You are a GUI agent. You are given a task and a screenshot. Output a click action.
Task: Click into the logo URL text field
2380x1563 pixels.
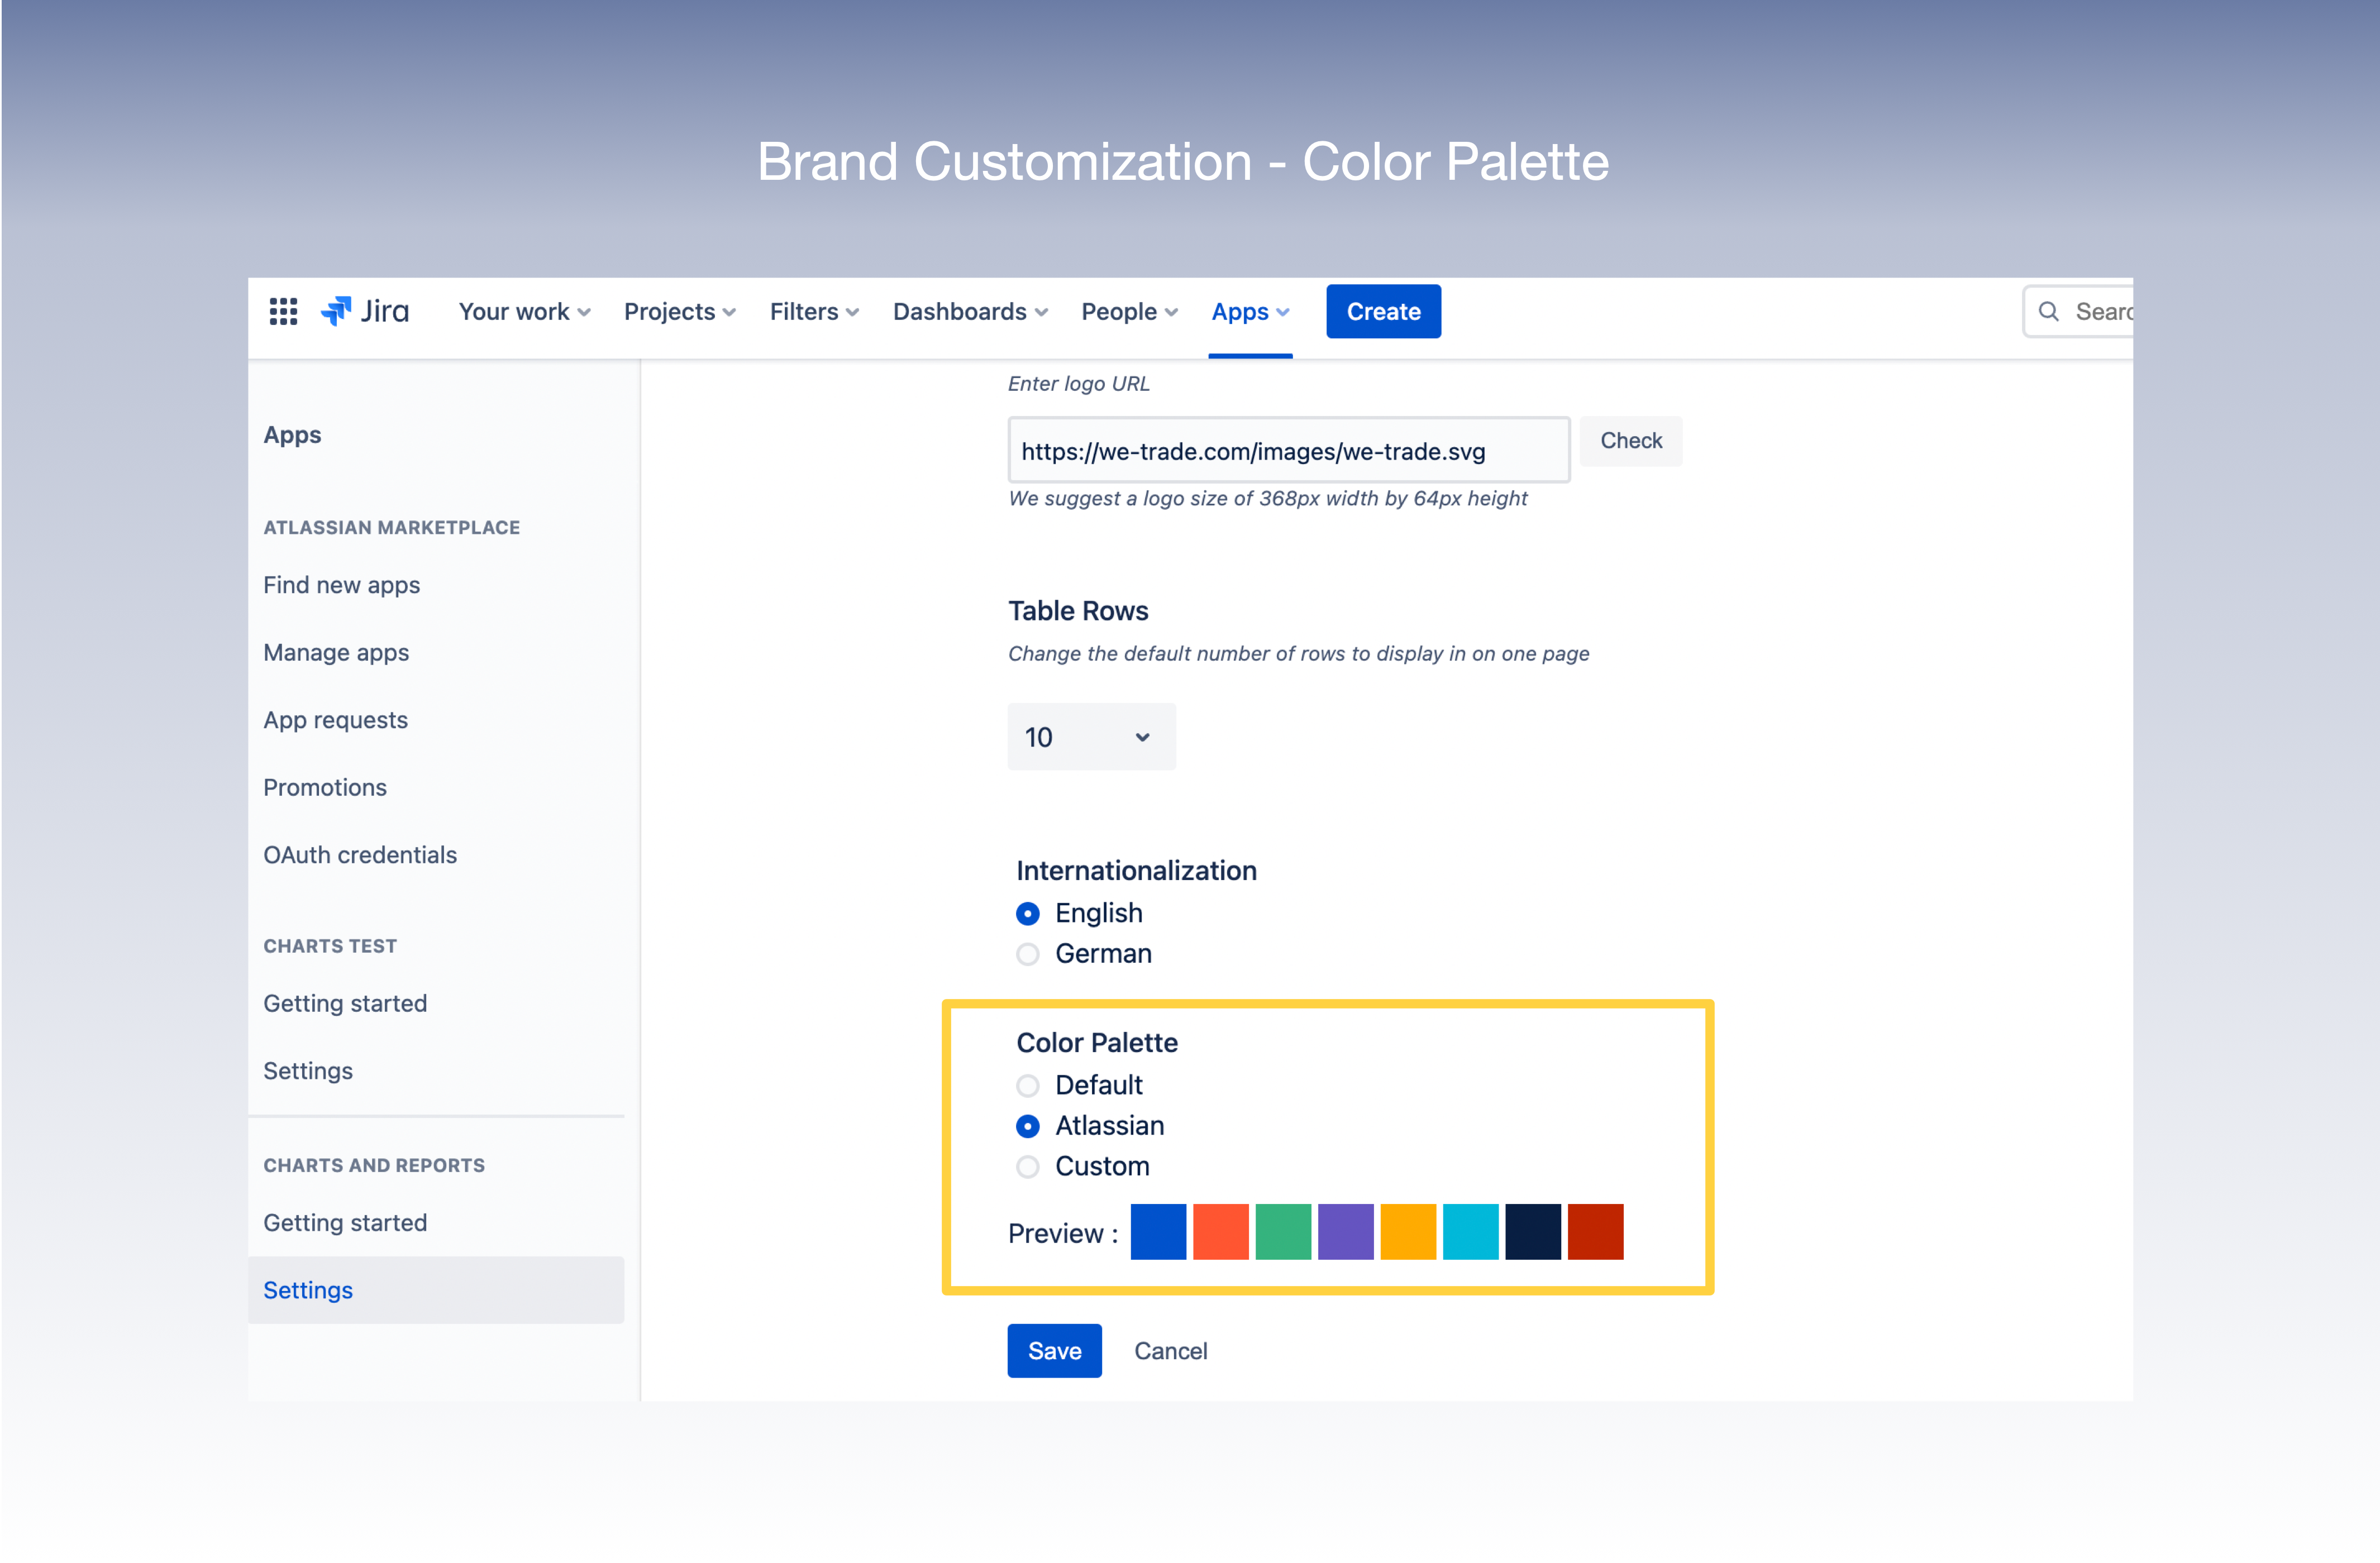pyautogui.click(x=1287, y=451)
